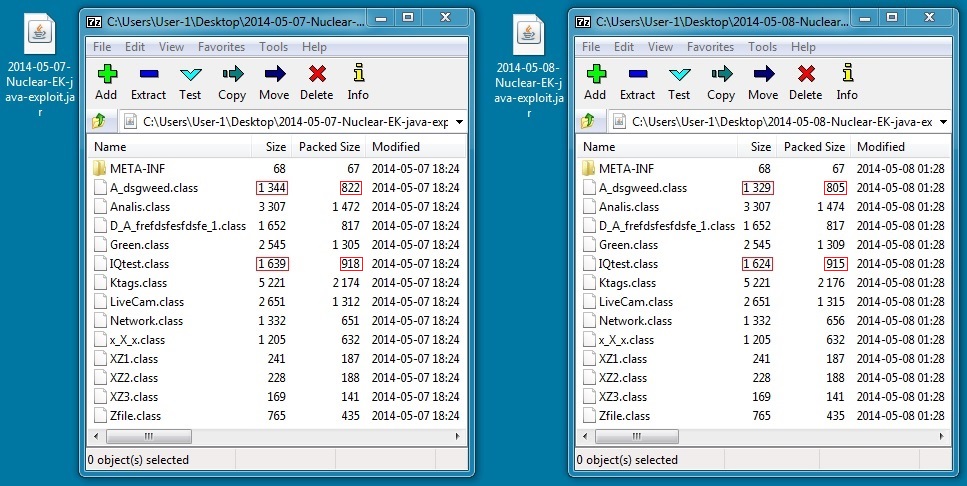The image size is (967, 486).
Task: Open 2014-05-07 Nuclear EK jar desktop icon
Action: click(x=40, y=62)
